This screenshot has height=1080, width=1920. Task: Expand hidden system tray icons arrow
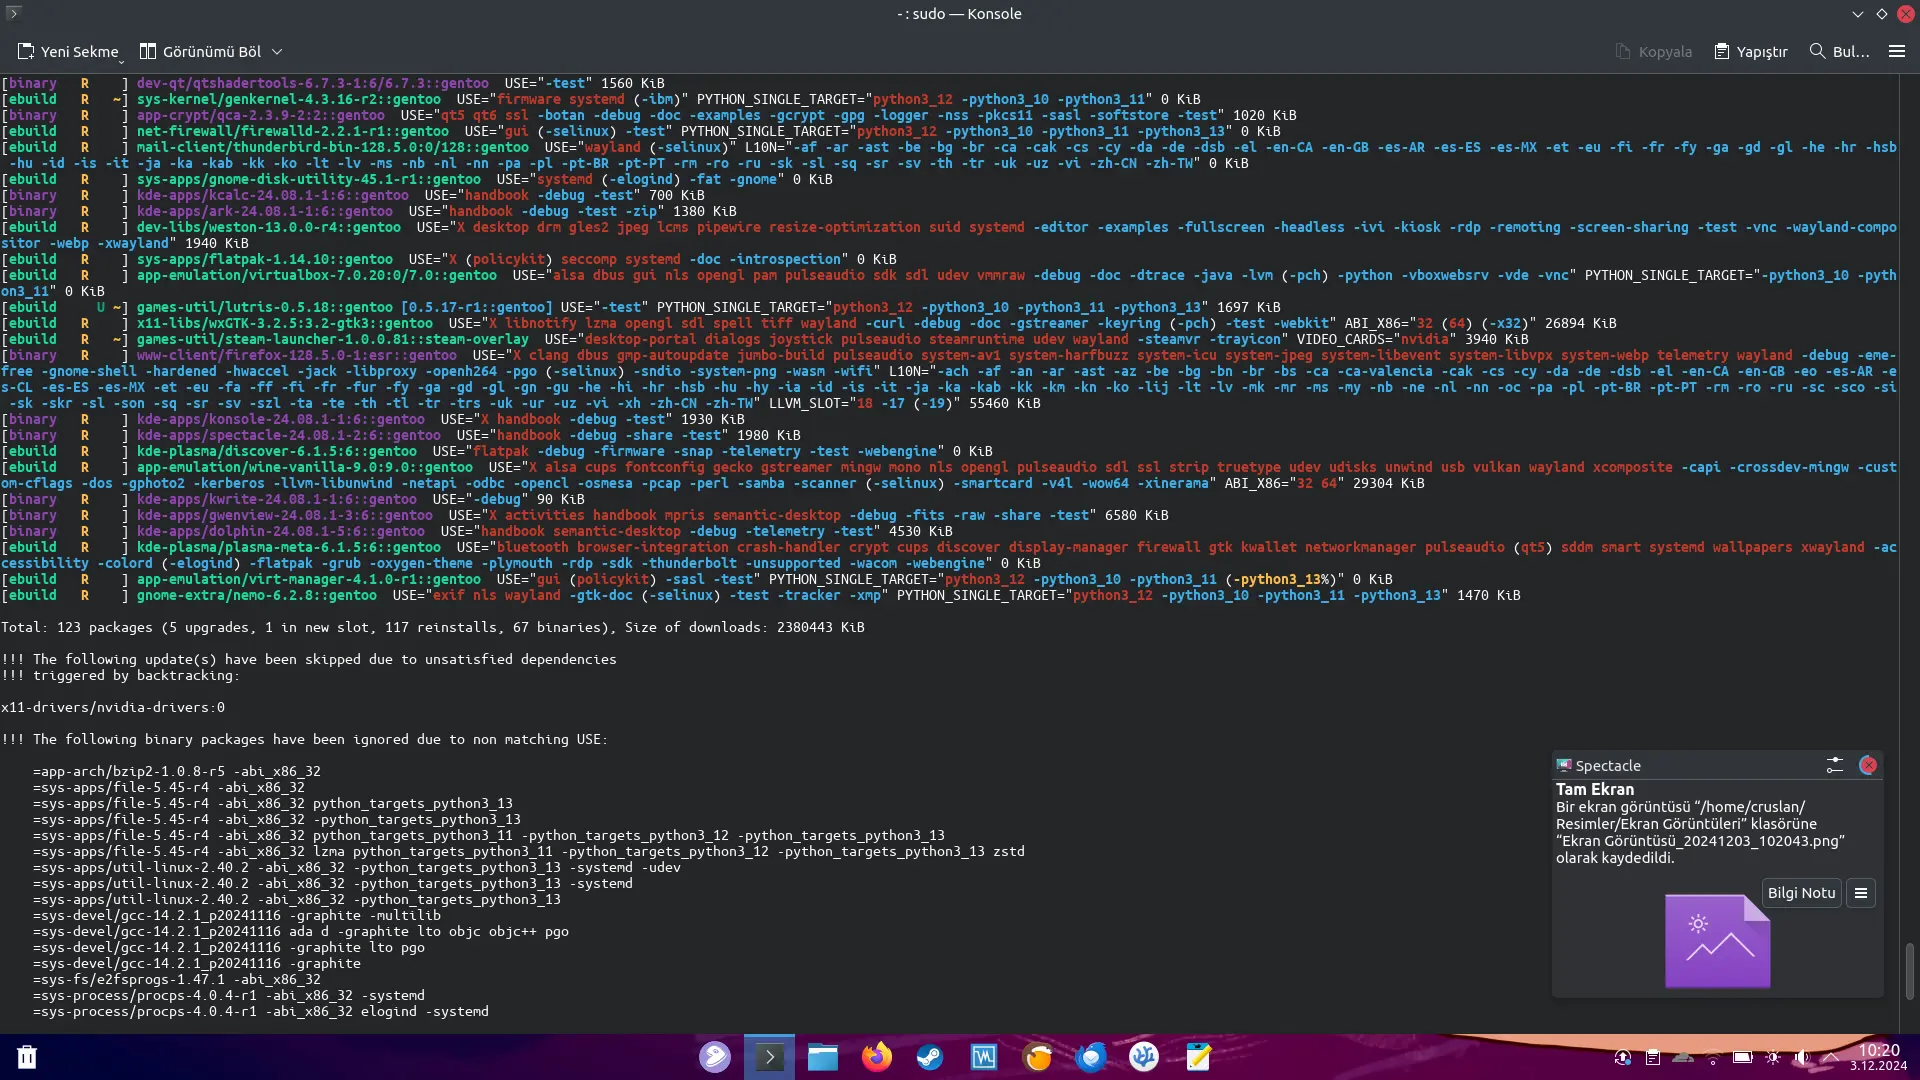tap(1831, 1057)
